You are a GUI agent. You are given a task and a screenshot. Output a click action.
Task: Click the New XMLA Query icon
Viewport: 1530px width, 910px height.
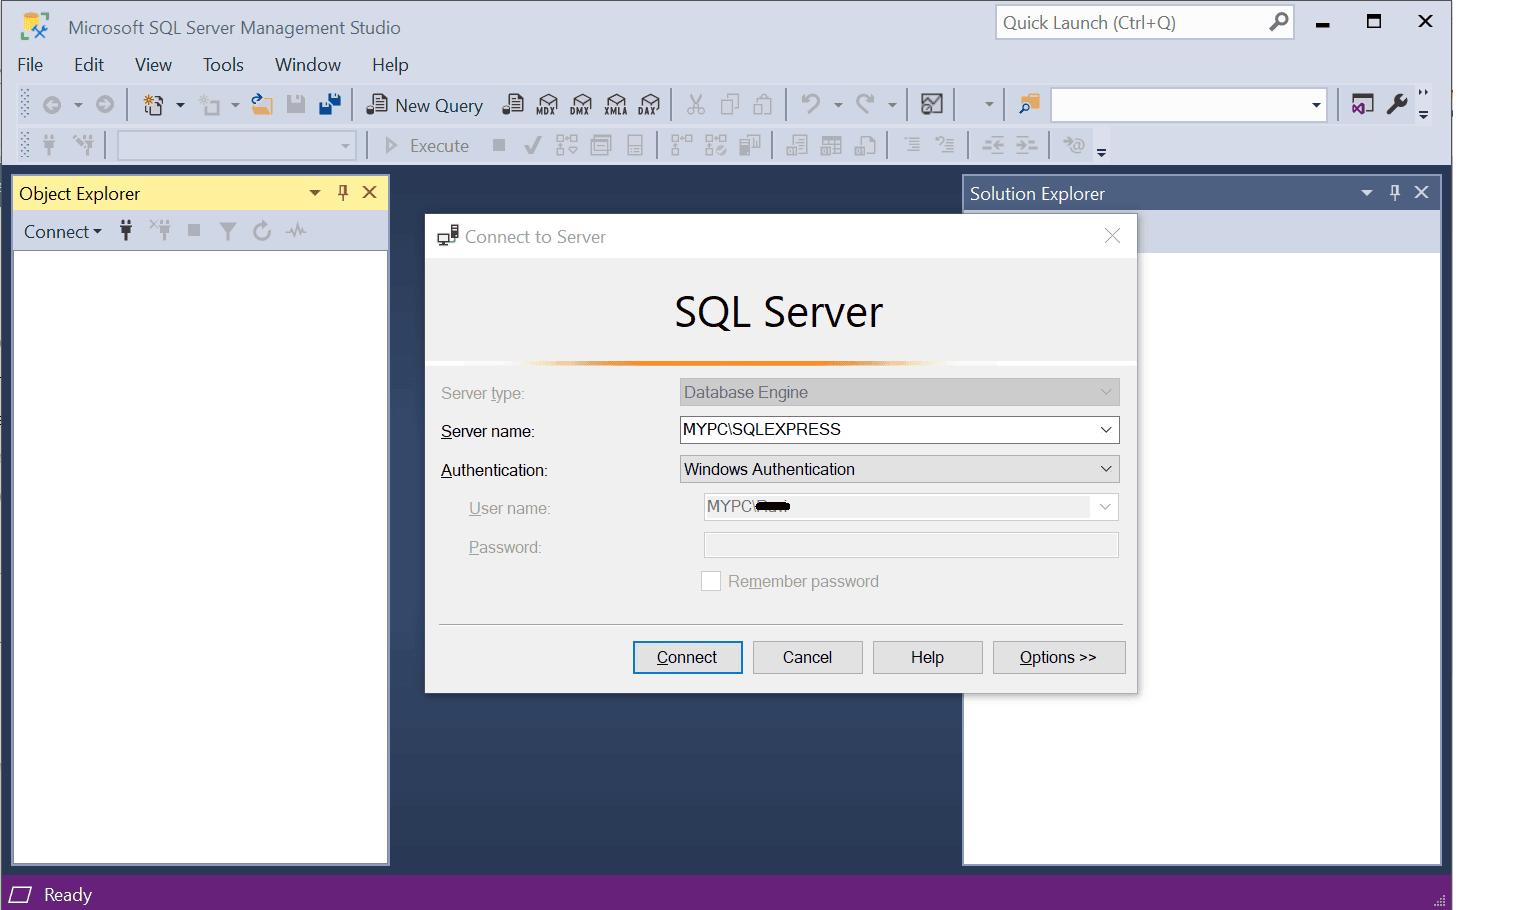pyautogui.click(x=616, y=104)
